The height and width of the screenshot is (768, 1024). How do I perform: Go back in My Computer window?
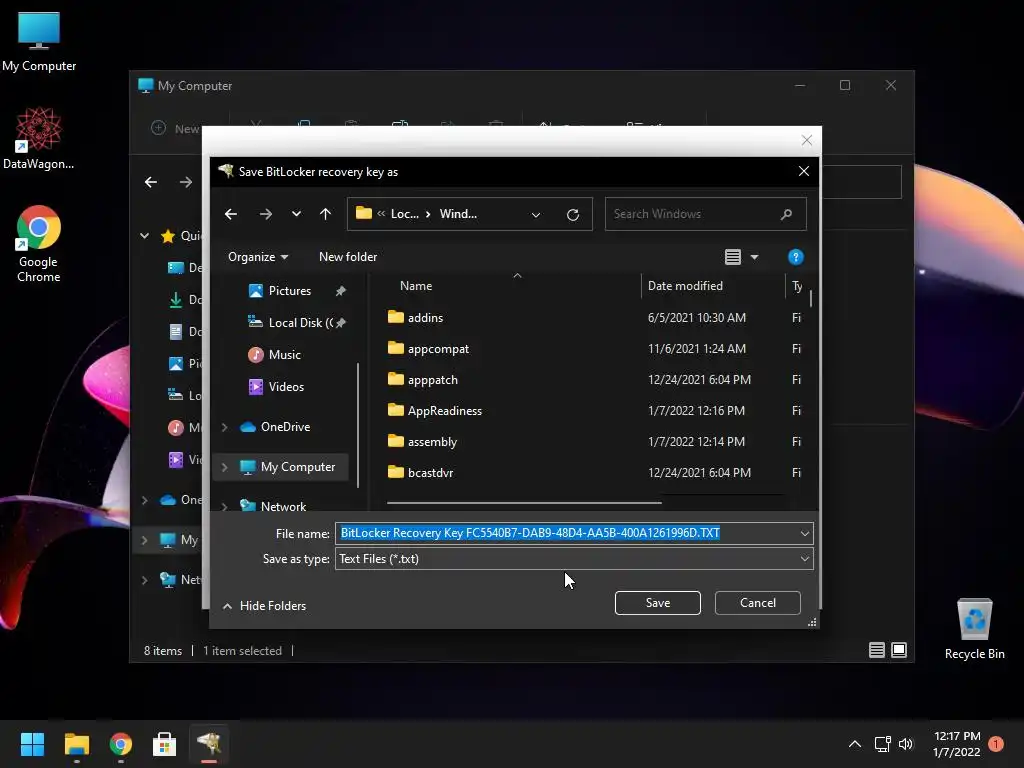pyautogui.click(x=151, y=182)
